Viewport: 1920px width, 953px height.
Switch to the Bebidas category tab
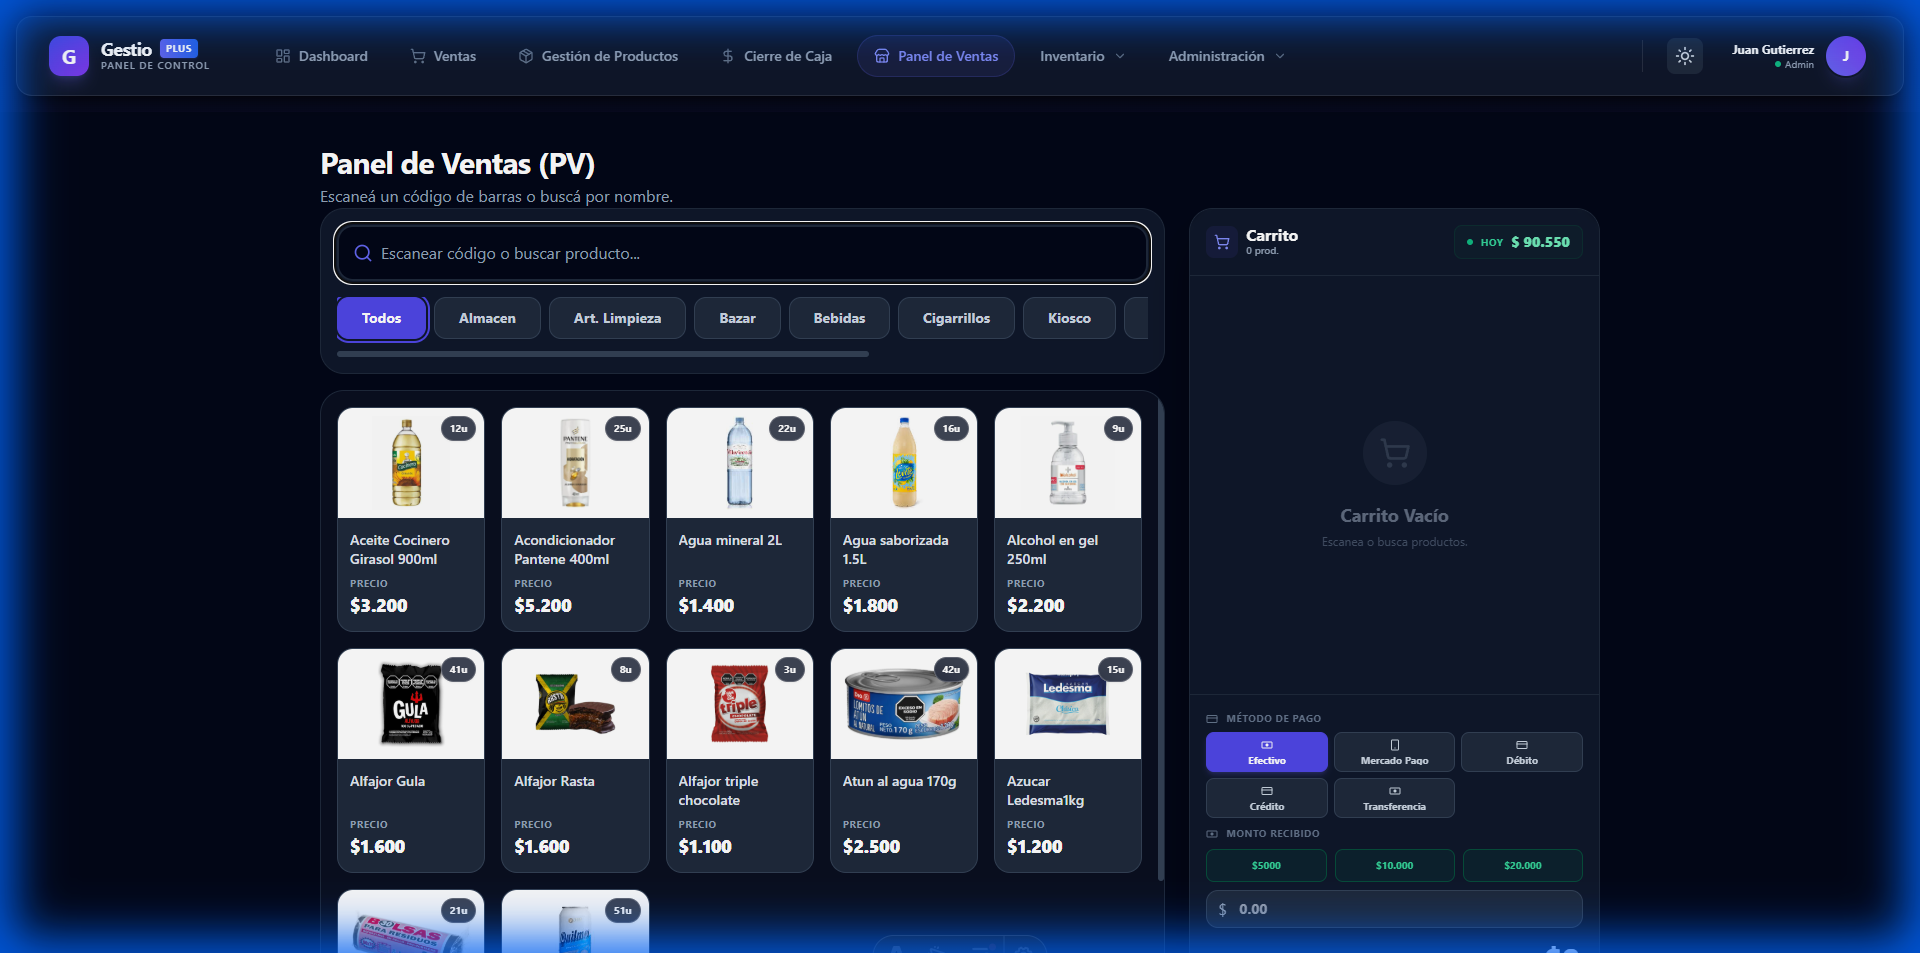[x=838, y=317]
